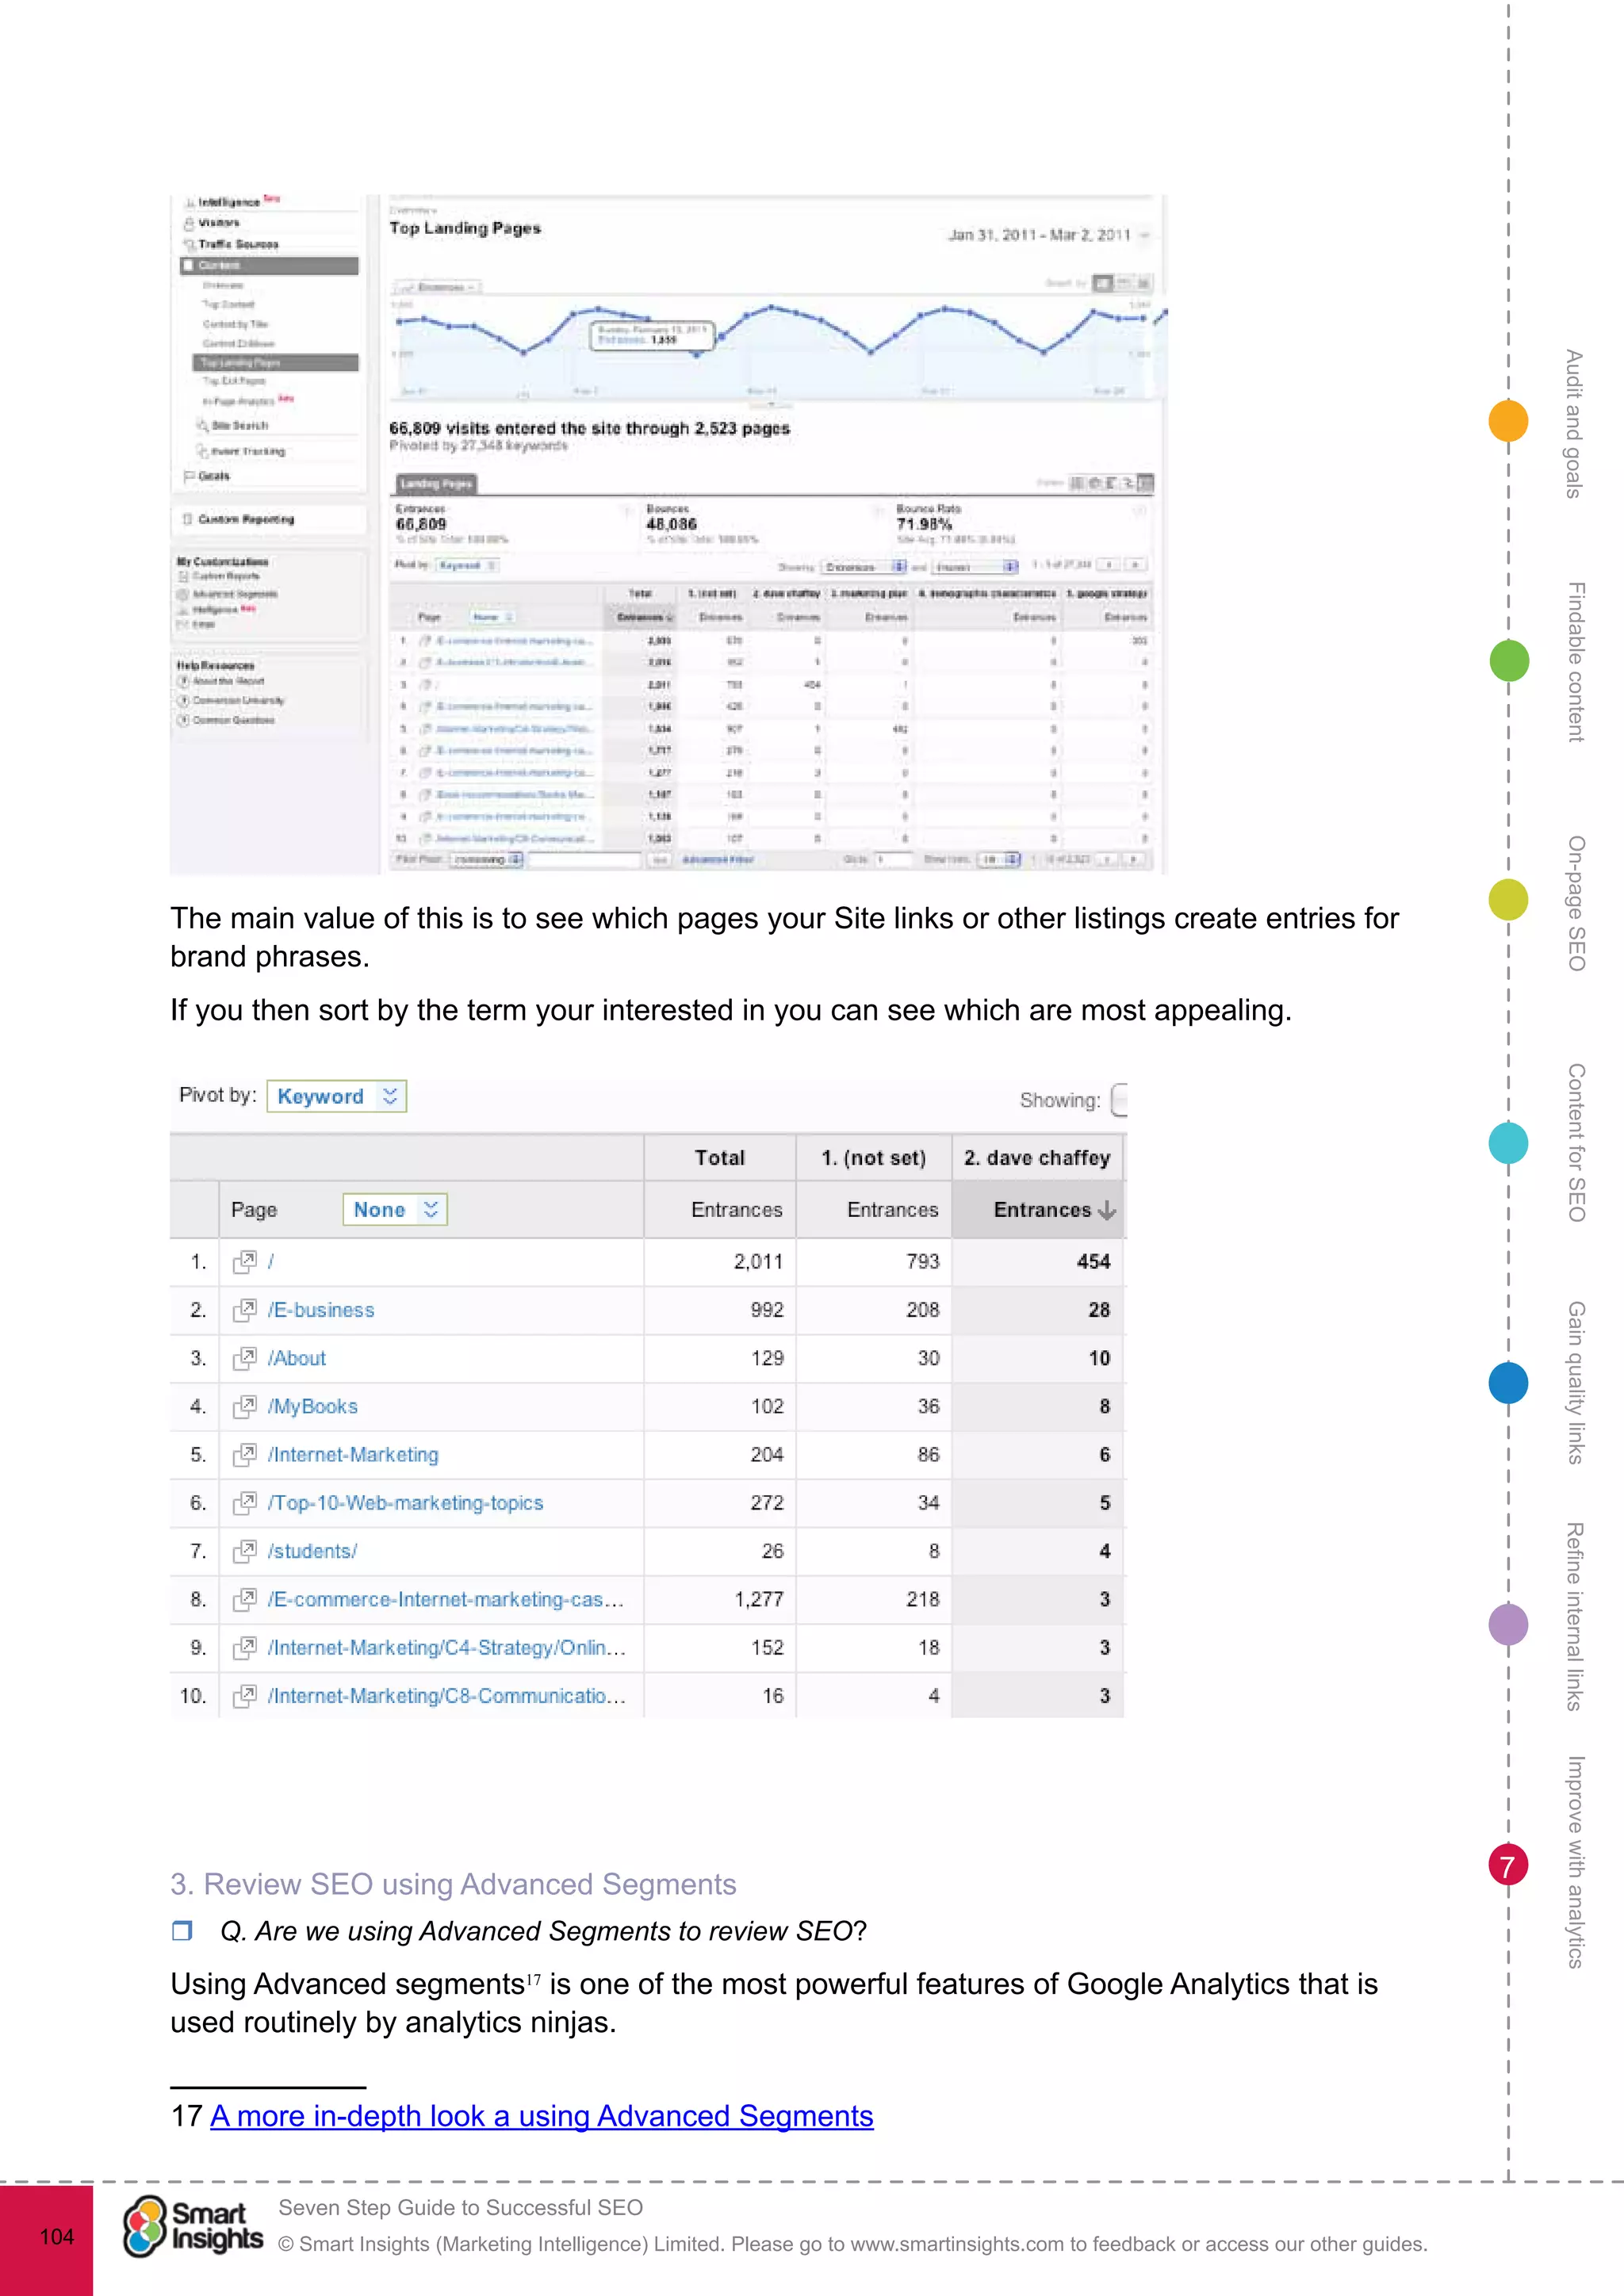Open the /E-commerce-Internet-marketing-cas… page link
Screen dimensions: 1624x2296
446,1600
